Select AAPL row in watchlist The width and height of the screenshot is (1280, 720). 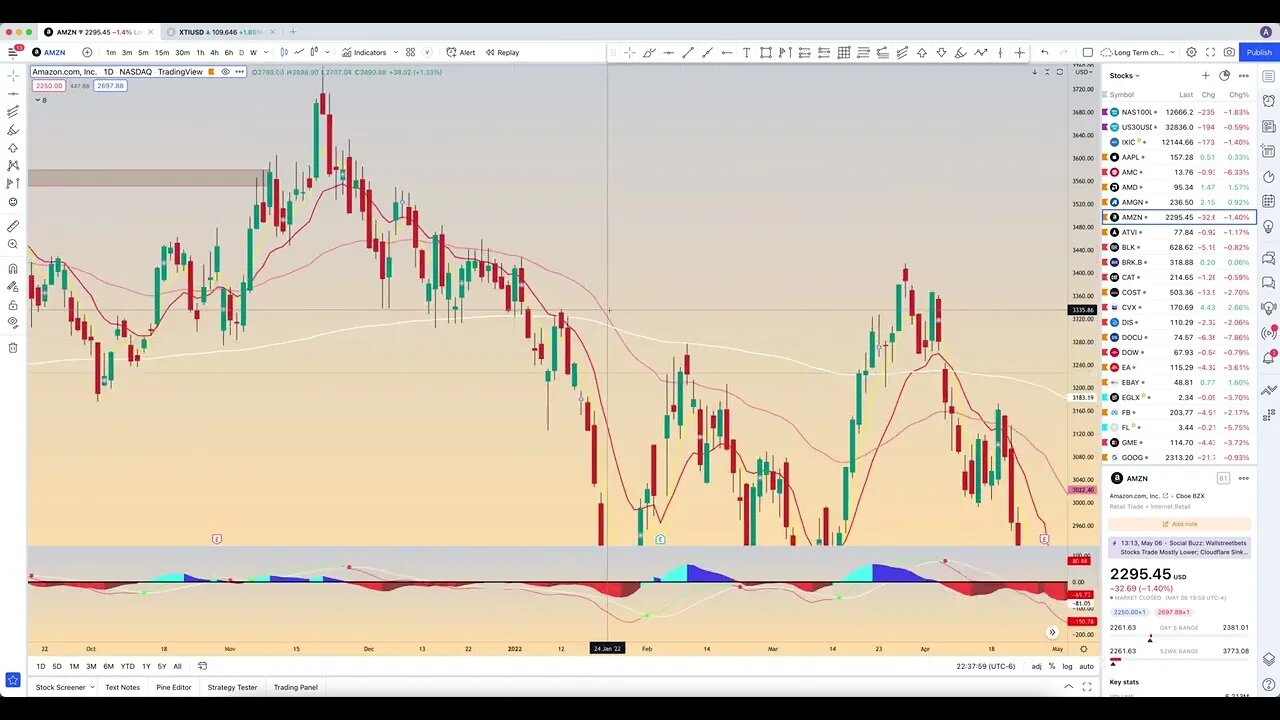pyautogui.click(x=1179, y=157)
